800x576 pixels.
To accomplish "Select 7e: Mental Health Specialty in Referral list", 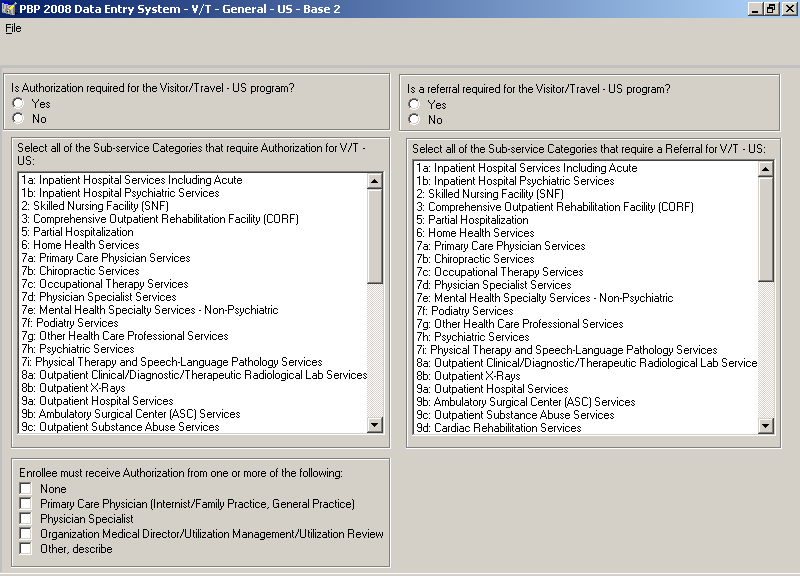I will click(x=586, y=298).
